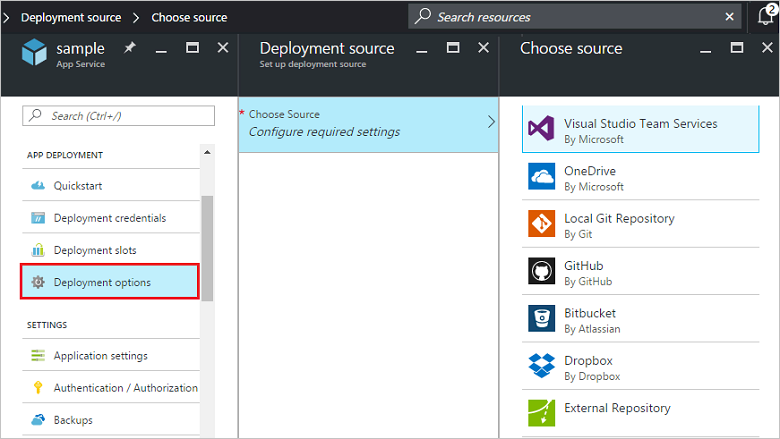Select Dropbox source text
780x439 pixels.
click(x=588, y=360)
